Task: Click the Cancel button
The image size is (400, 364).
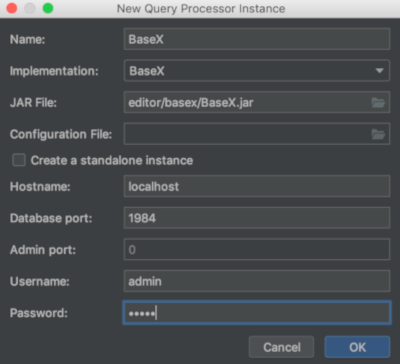Action: 282,347
